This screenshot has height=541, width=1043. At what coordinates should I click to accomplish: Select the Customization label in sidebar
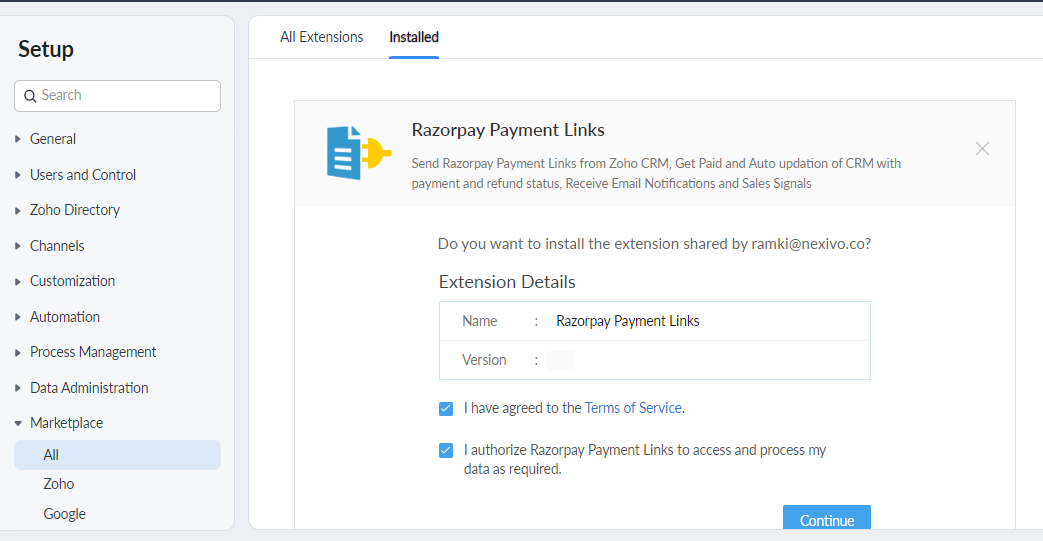(x=72, y=281)
